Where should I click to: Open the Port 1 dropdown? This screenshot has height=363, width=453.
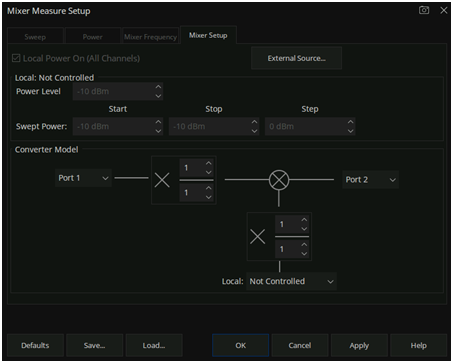[x=83, y=178]
